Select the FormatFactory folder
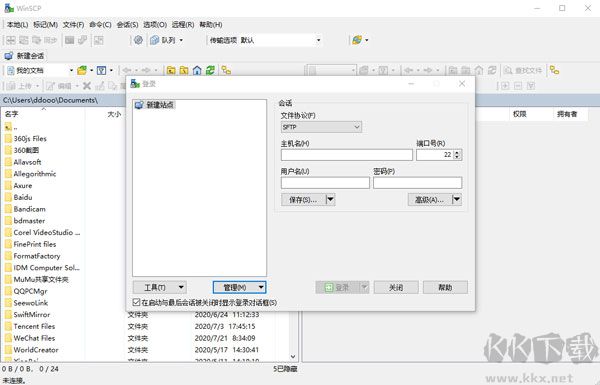The width and height of the screenshot is (600, 385). pos(33,256)
